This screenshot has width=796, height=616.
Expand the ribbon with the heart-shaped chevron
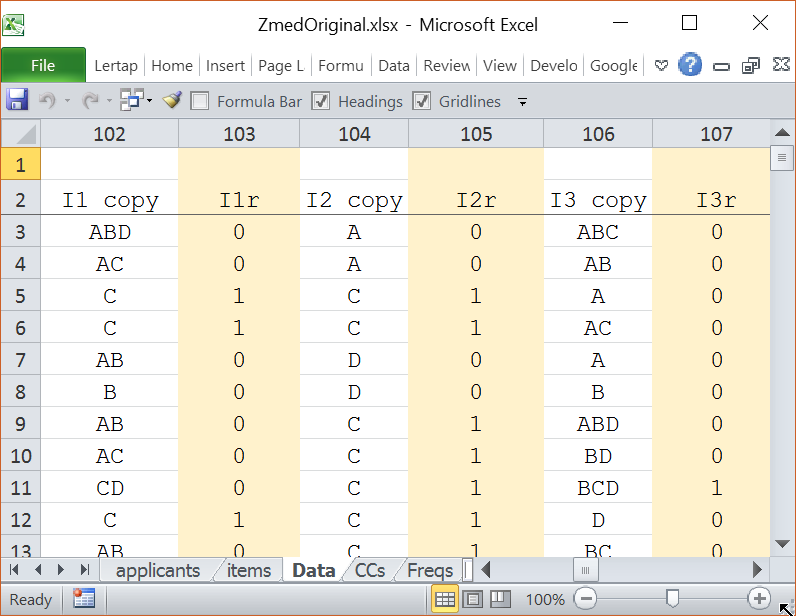tap(661, 65)
